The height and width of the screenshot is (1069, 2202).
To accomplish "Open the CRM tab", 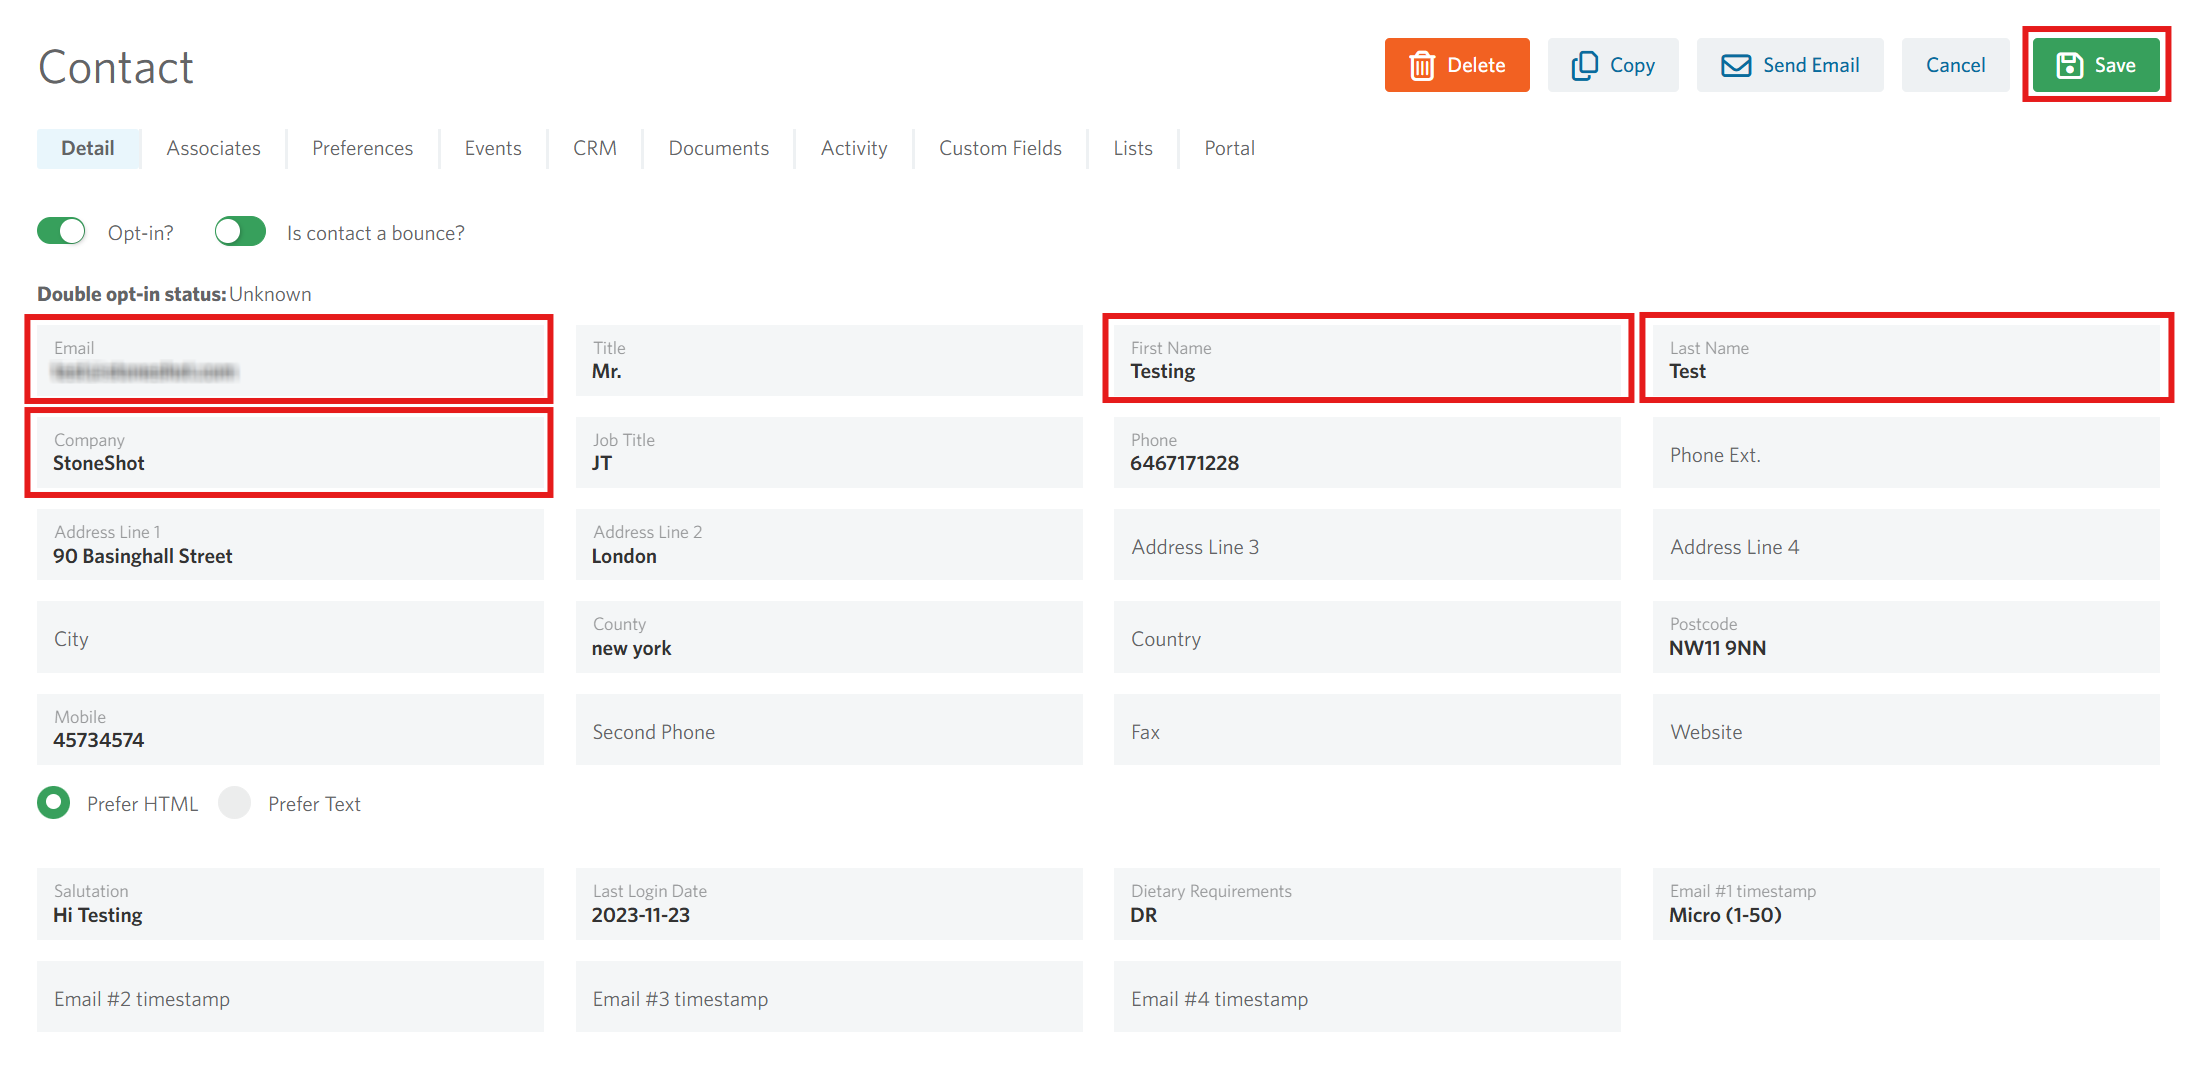I will [595, 148].
